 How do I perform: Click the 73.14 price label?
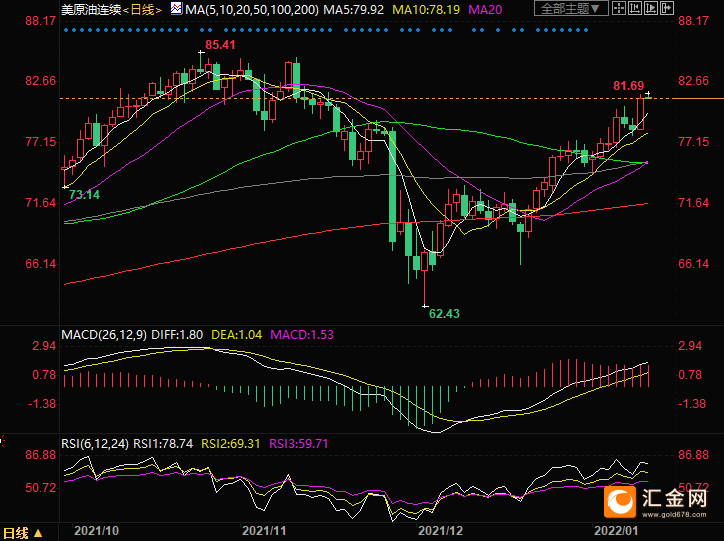click(84, 195)
